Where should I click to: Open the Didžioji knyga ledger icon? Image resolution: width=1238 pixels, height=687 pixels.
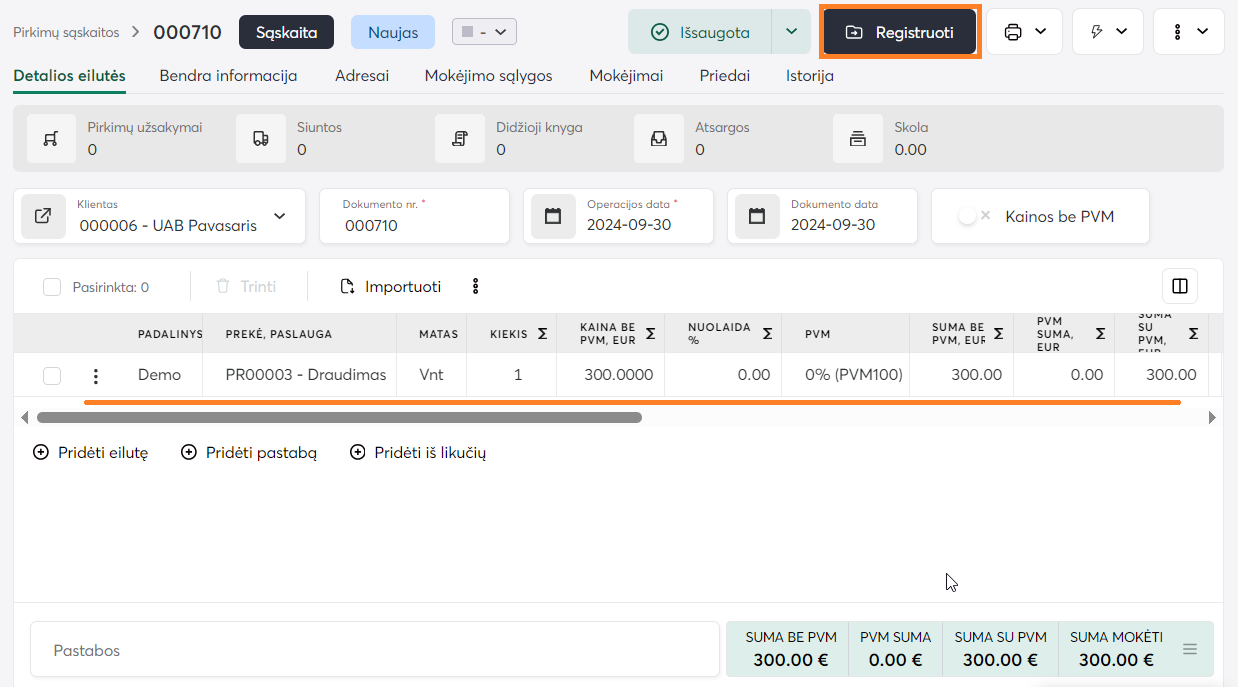pyautogui.click(x=460, y=139)
